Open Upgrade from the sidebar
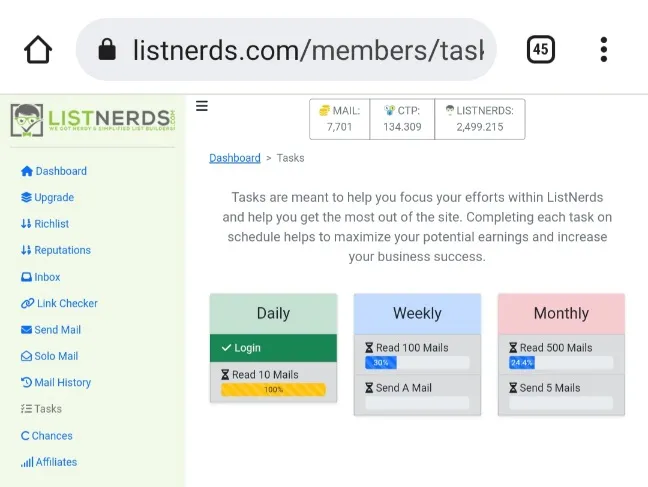Screen dimensions: 648x487 [x=54, y=198]
